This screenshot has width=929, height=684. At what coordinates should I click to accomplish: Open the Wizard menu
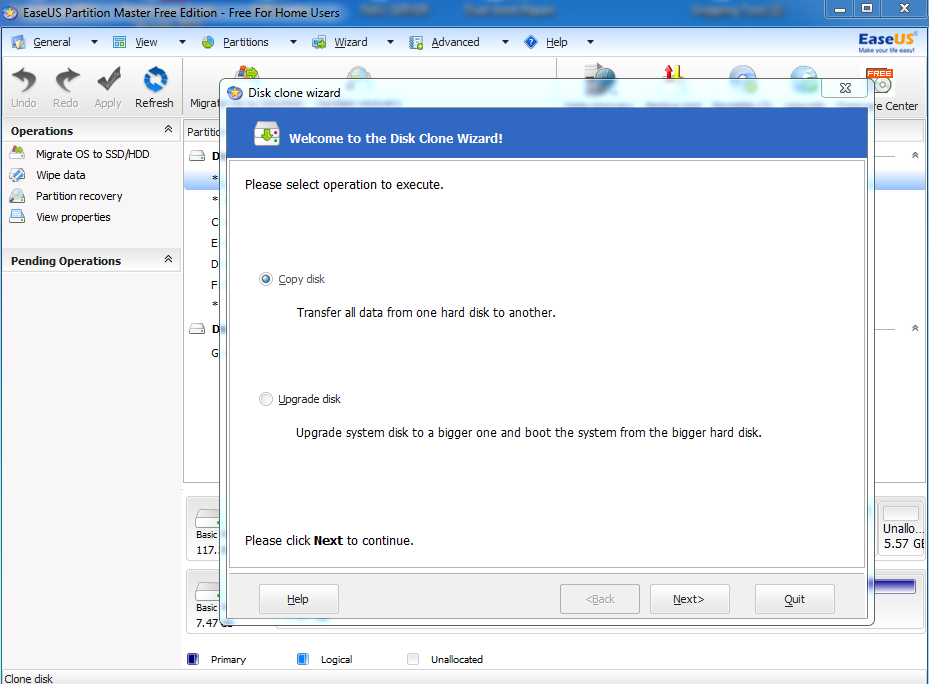(x=351, y=42)
